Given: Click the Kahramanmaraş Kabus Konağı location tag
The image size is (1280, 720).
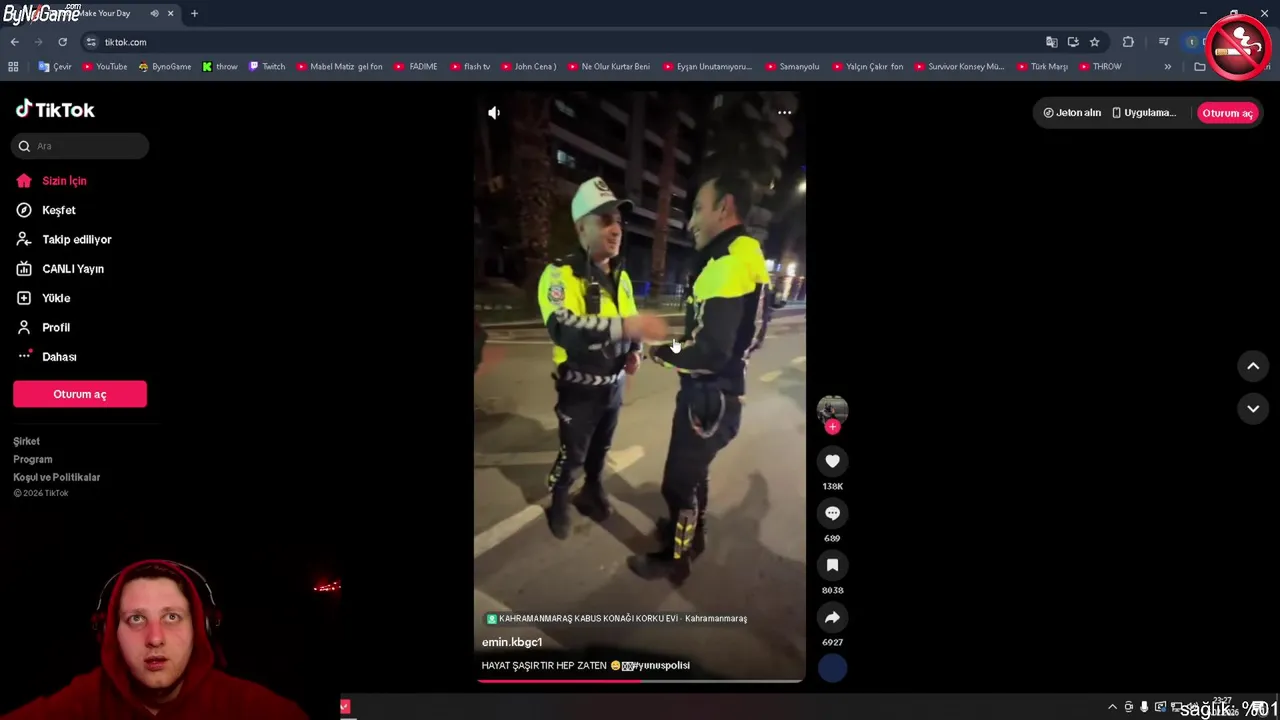Looking at the screenshot, I should [x=616, y=618].
